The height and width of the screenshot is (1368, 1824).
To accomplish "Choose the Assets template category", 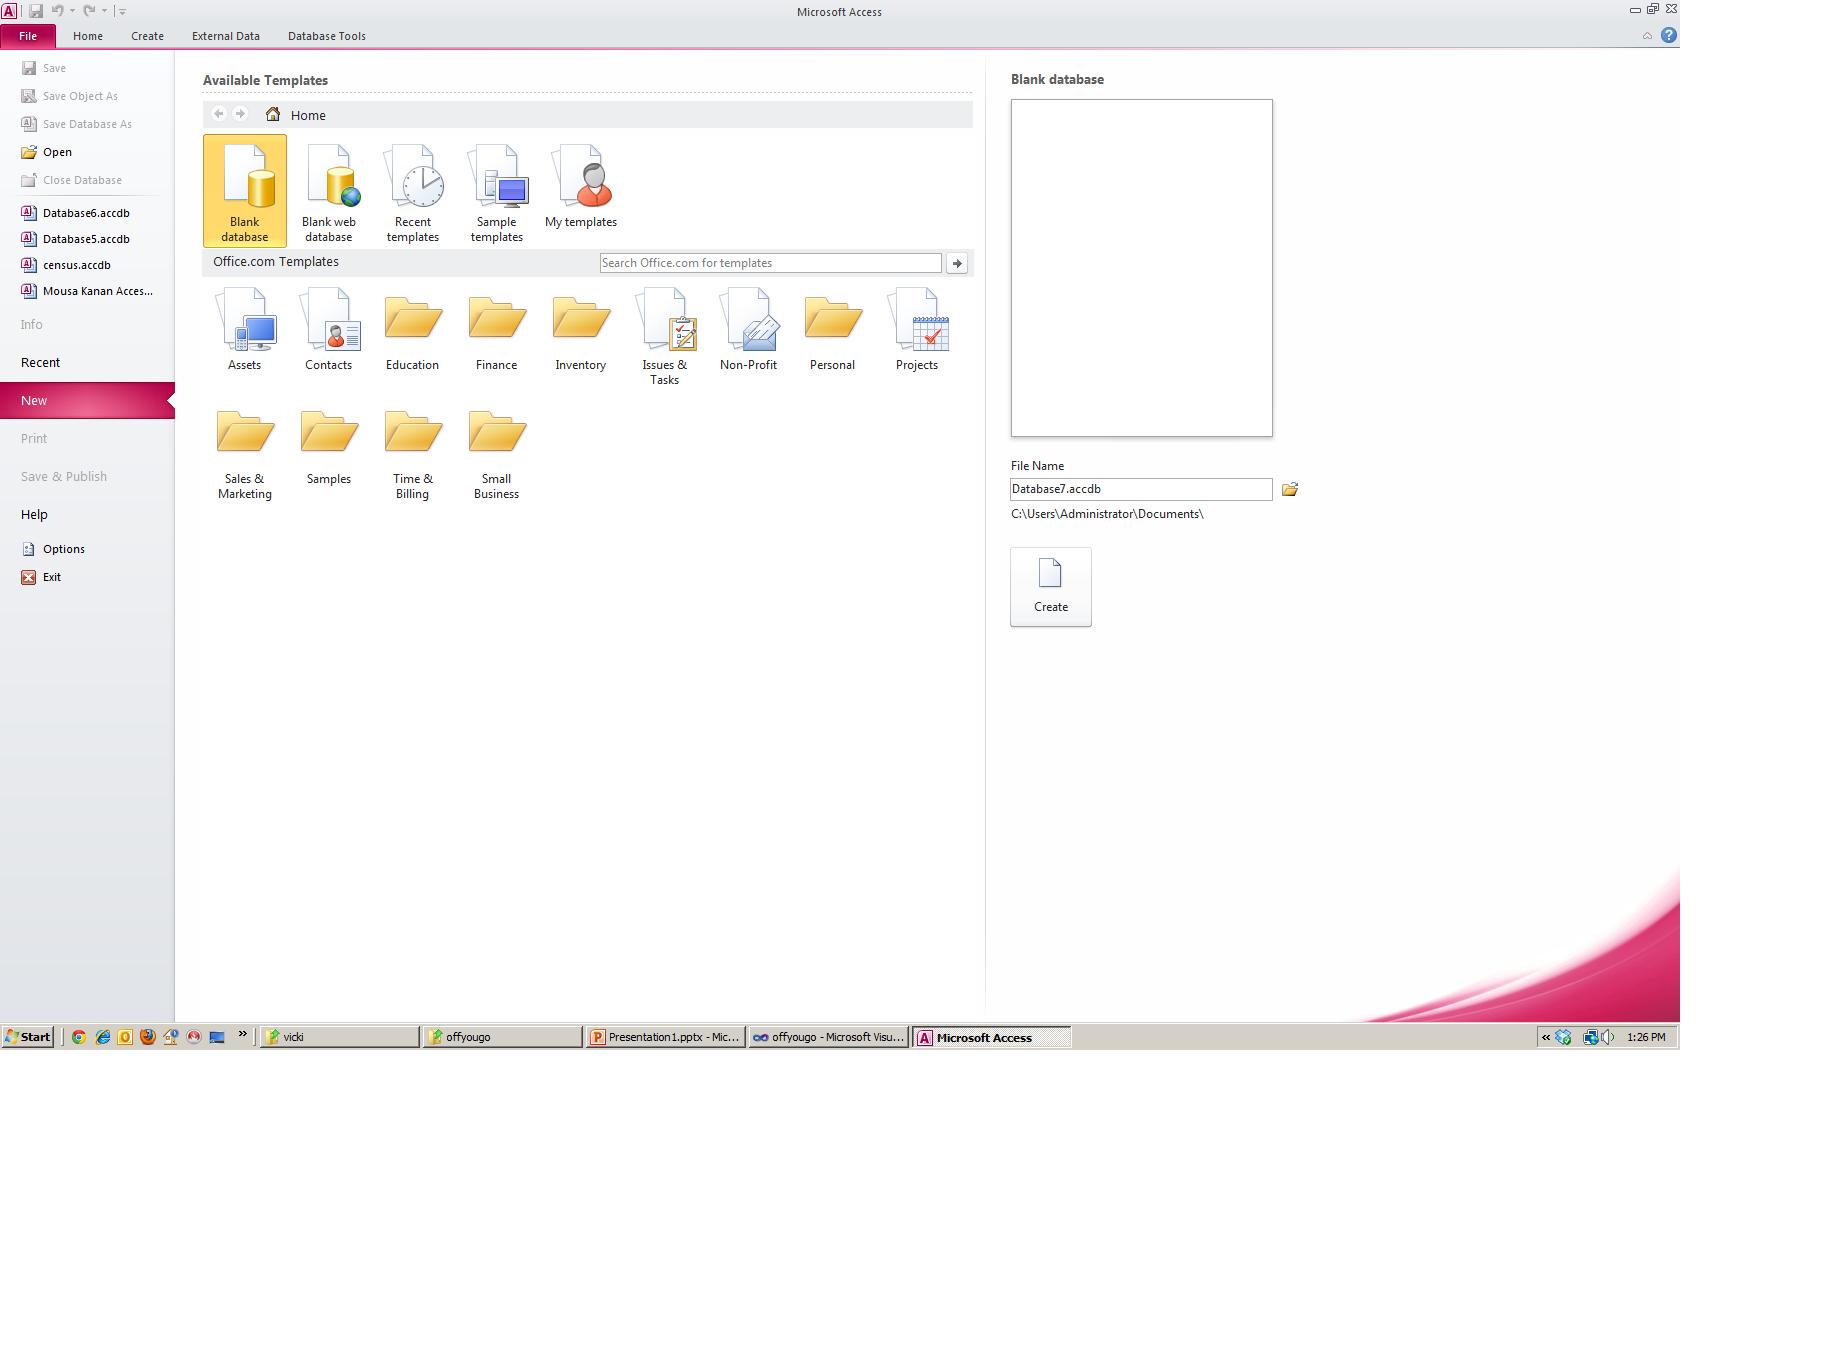I will tap(244, 329).
